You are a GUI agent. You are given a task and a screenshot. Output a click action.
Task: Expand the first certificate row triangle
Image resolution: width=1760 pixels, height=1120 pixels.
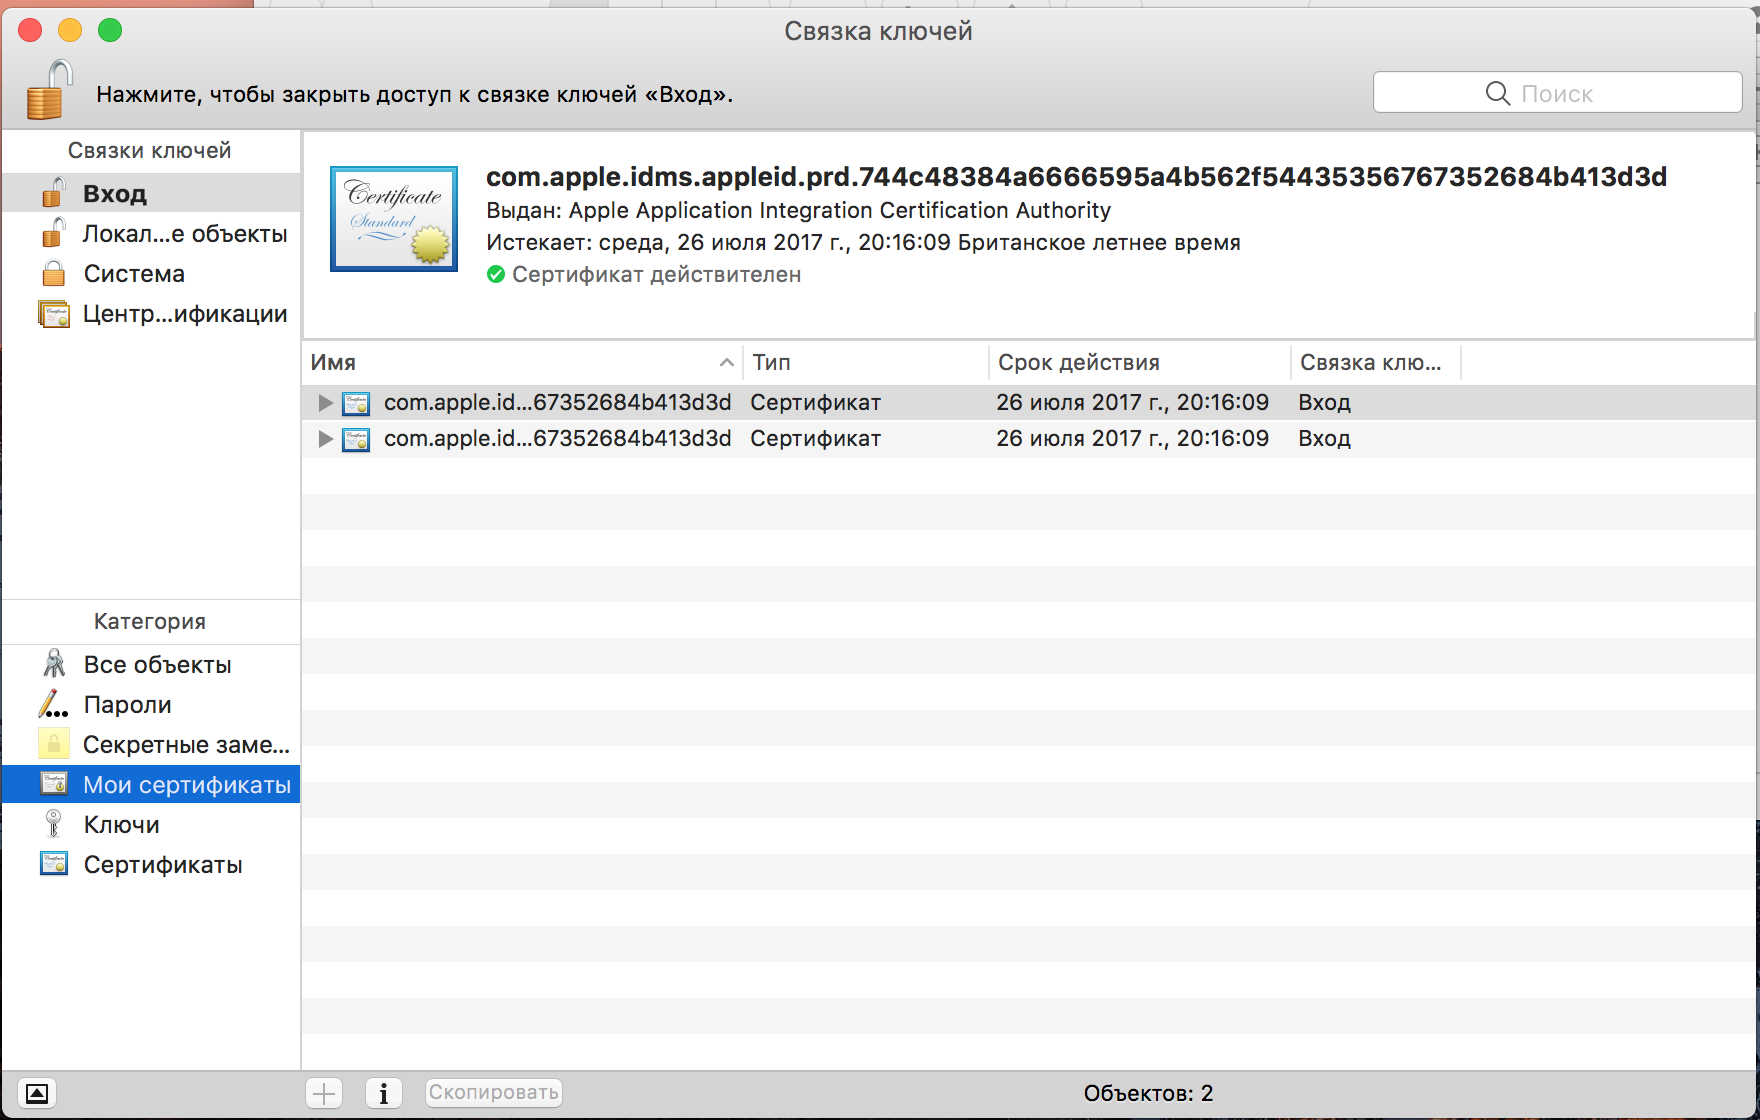click(325, 403)
